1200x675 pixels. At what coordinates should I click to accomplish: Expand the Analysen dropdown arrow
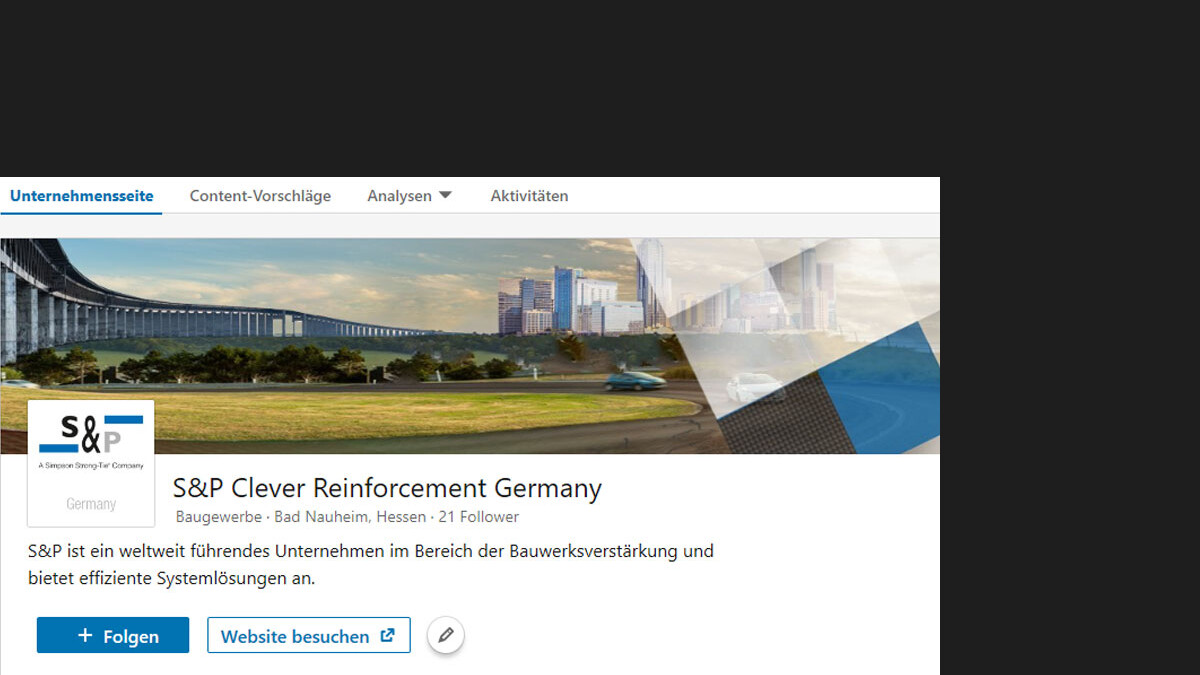(x=445, y=195)
